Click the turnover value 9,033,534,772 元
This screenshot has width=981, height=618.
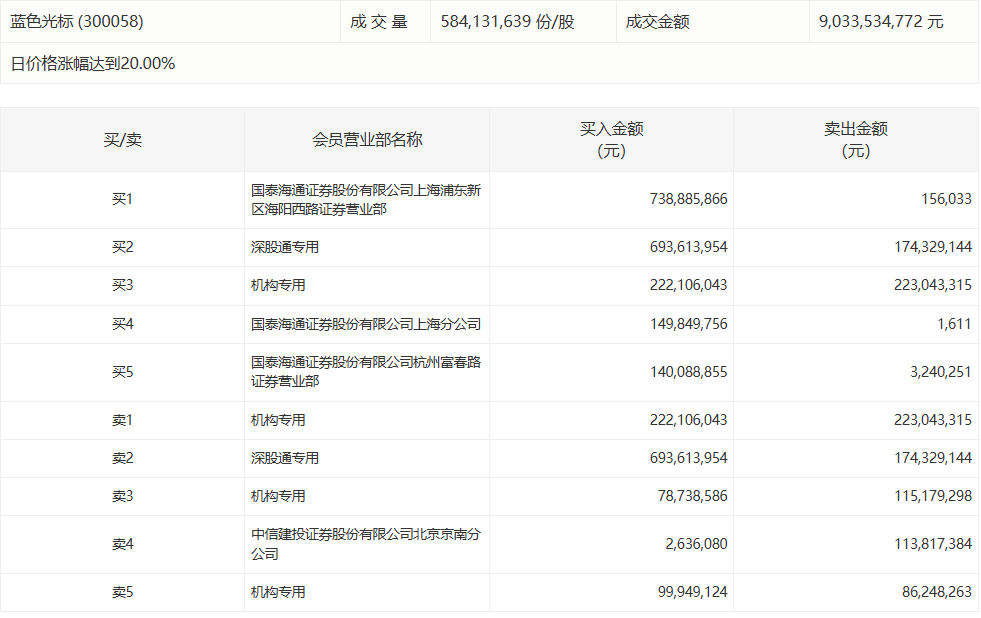[880, 21]
